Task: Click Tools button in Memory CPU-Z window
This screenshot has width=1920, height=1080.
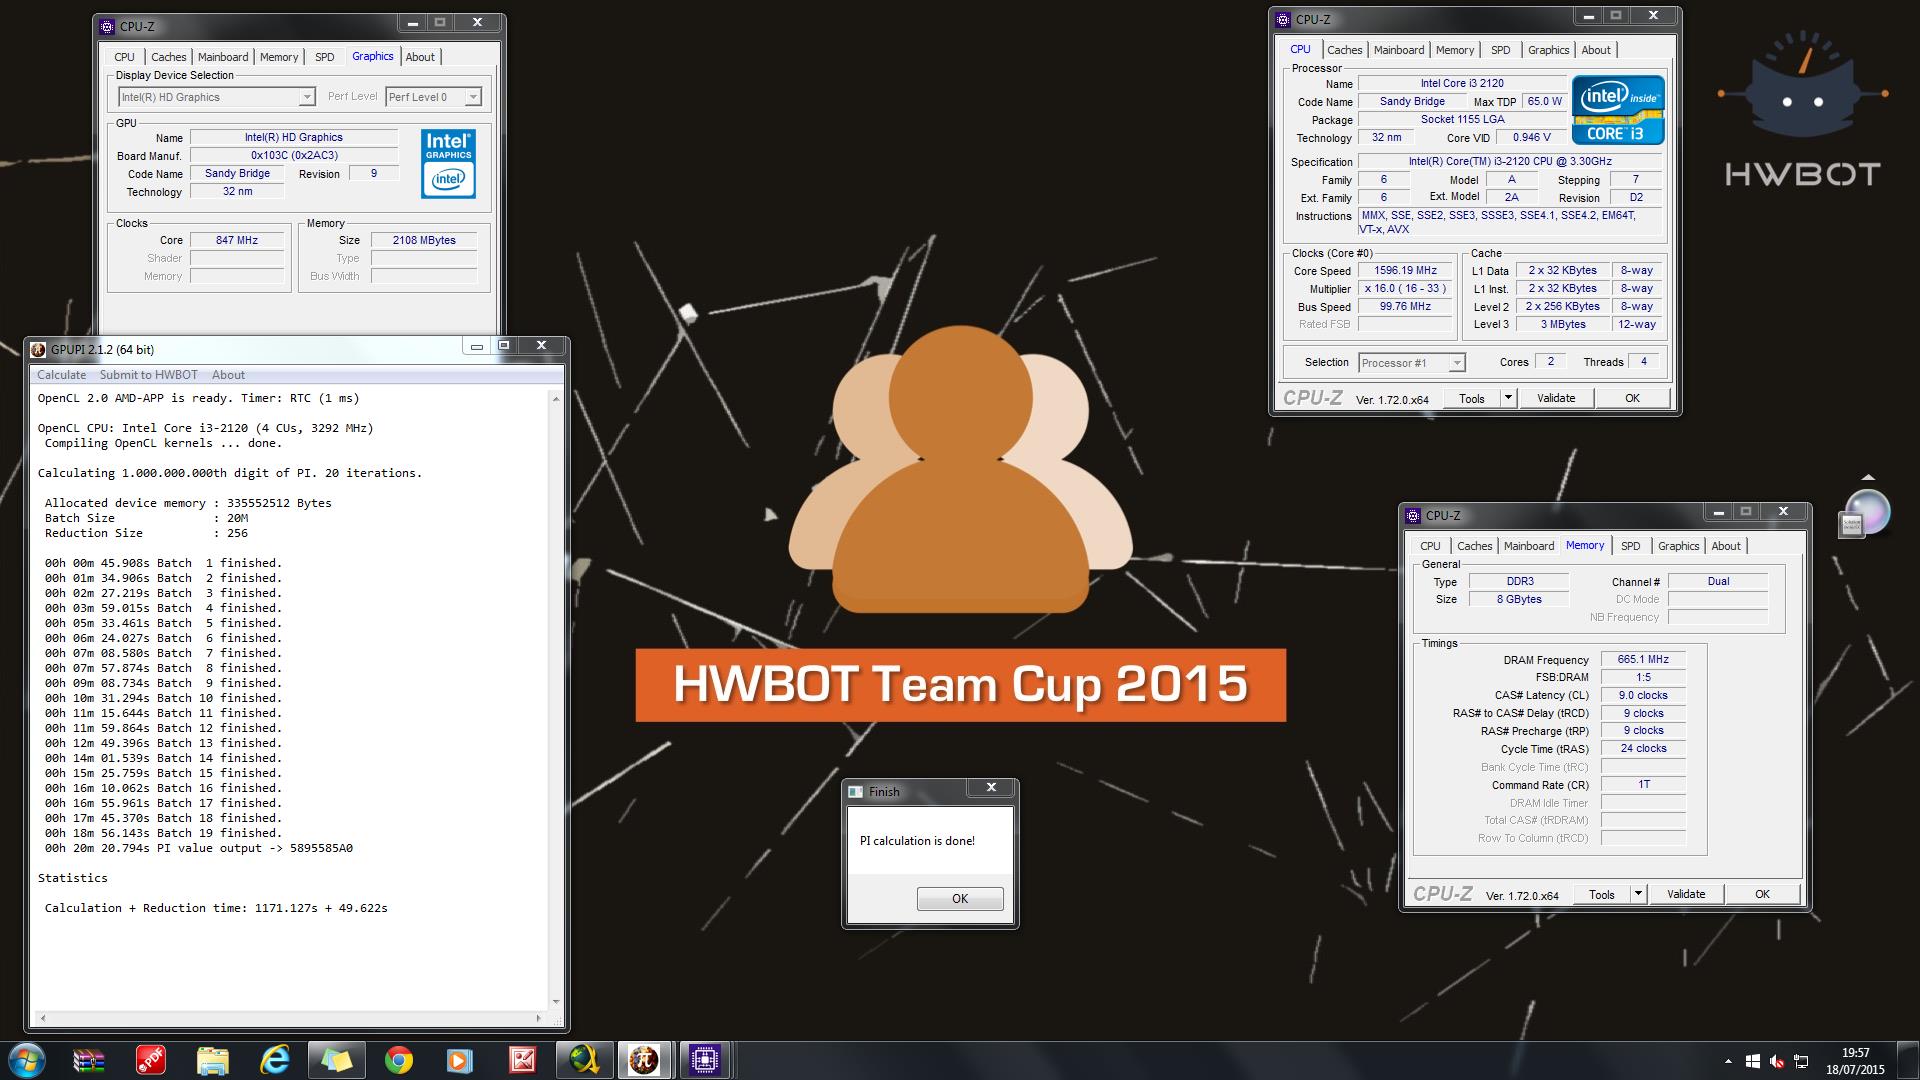Action: [1601, 894]
